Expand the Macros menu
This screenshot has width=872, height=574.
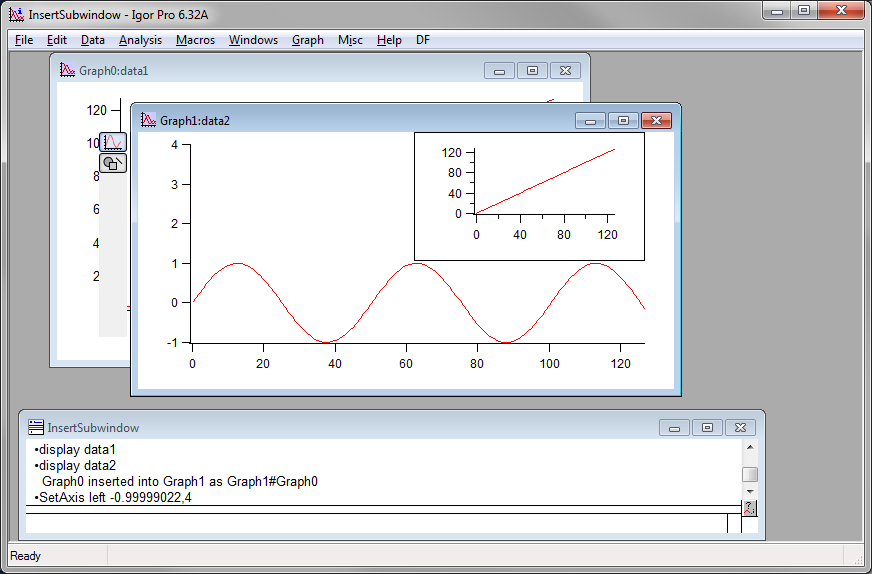(x=195, y=40)
